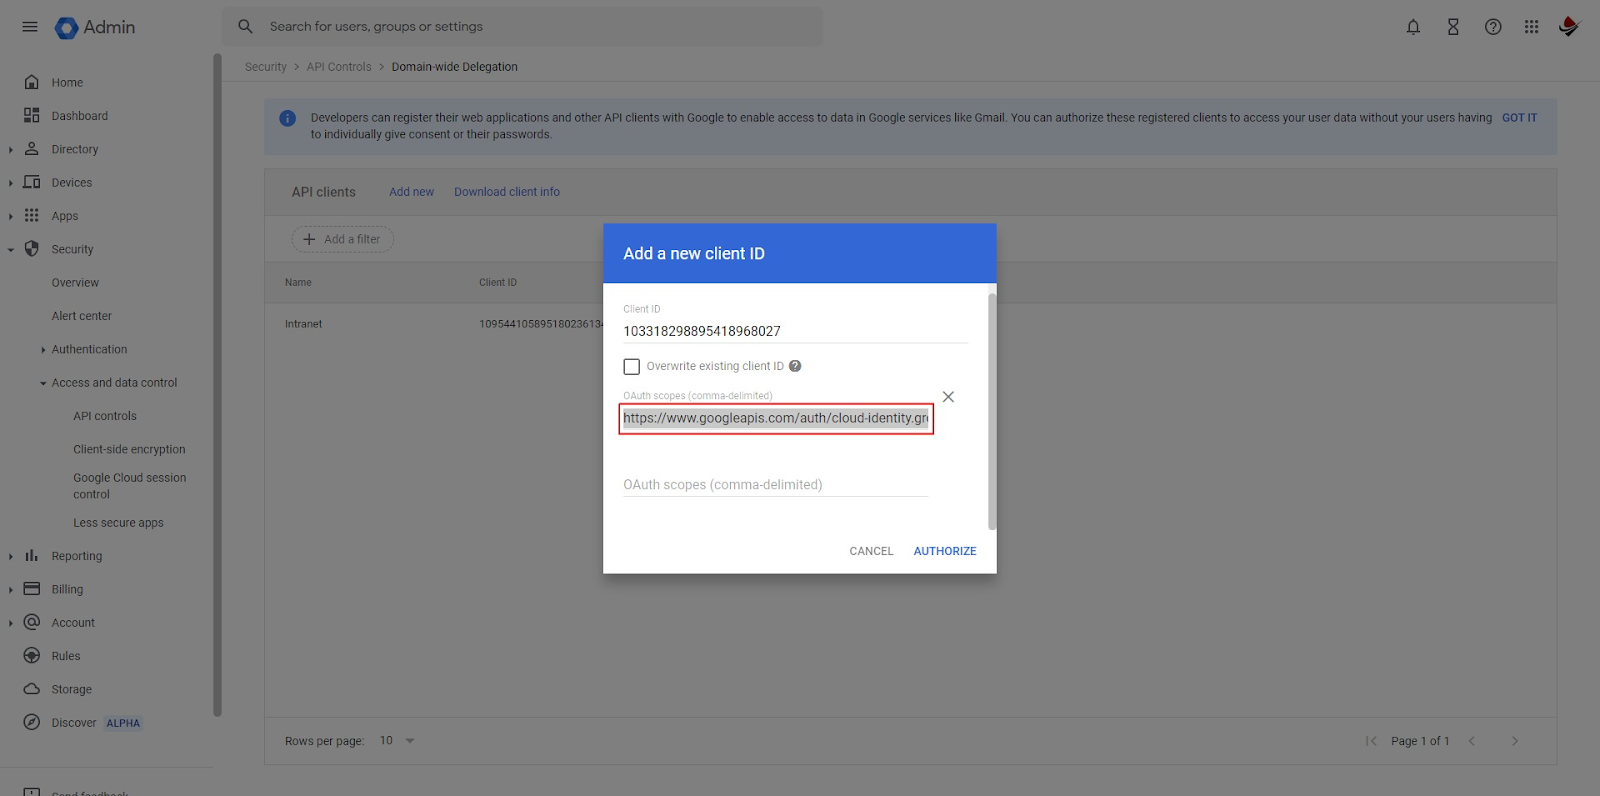
Task: Go to the next page arrow
Action: pos(1515,741)
